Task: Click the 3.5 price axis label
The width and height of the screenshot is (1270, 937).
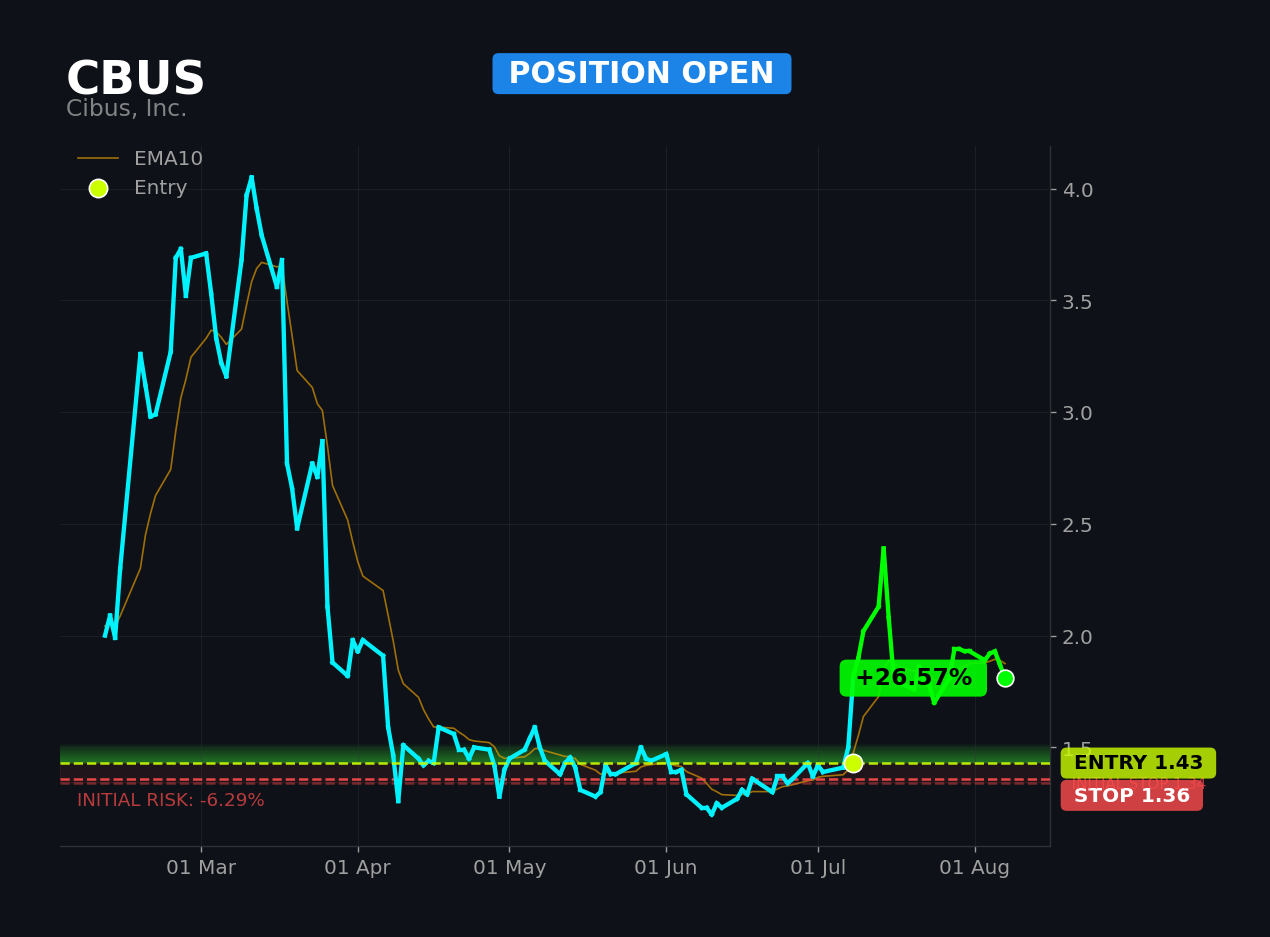Action: 1078,302
